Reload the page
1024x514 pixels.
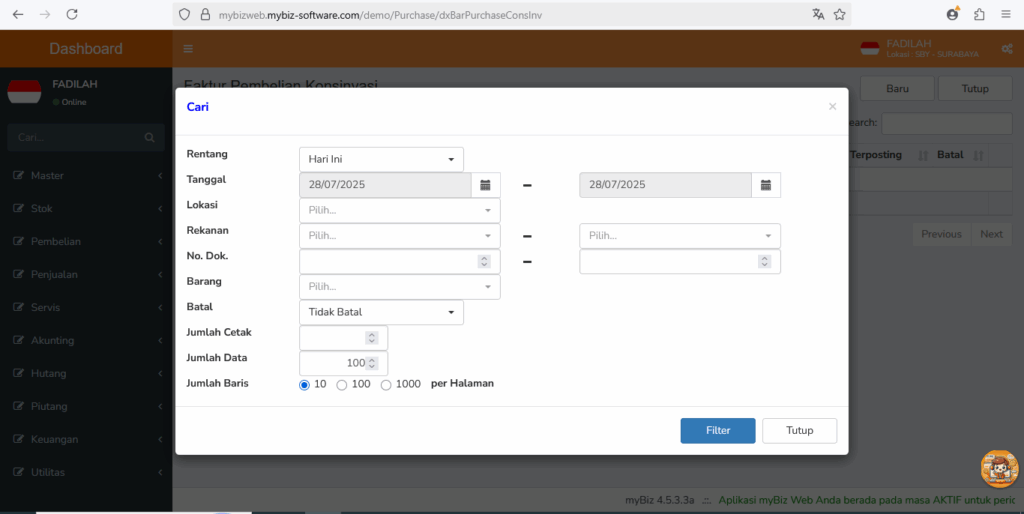coord(72,14)
